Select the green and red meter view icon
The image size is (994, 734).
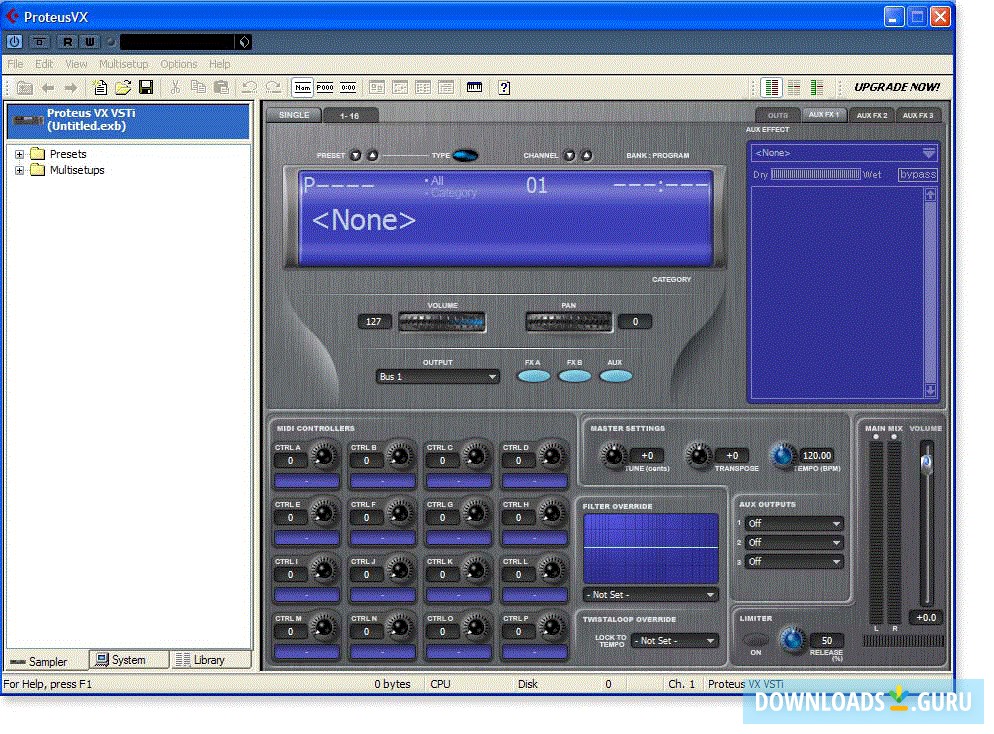point(771,87)
